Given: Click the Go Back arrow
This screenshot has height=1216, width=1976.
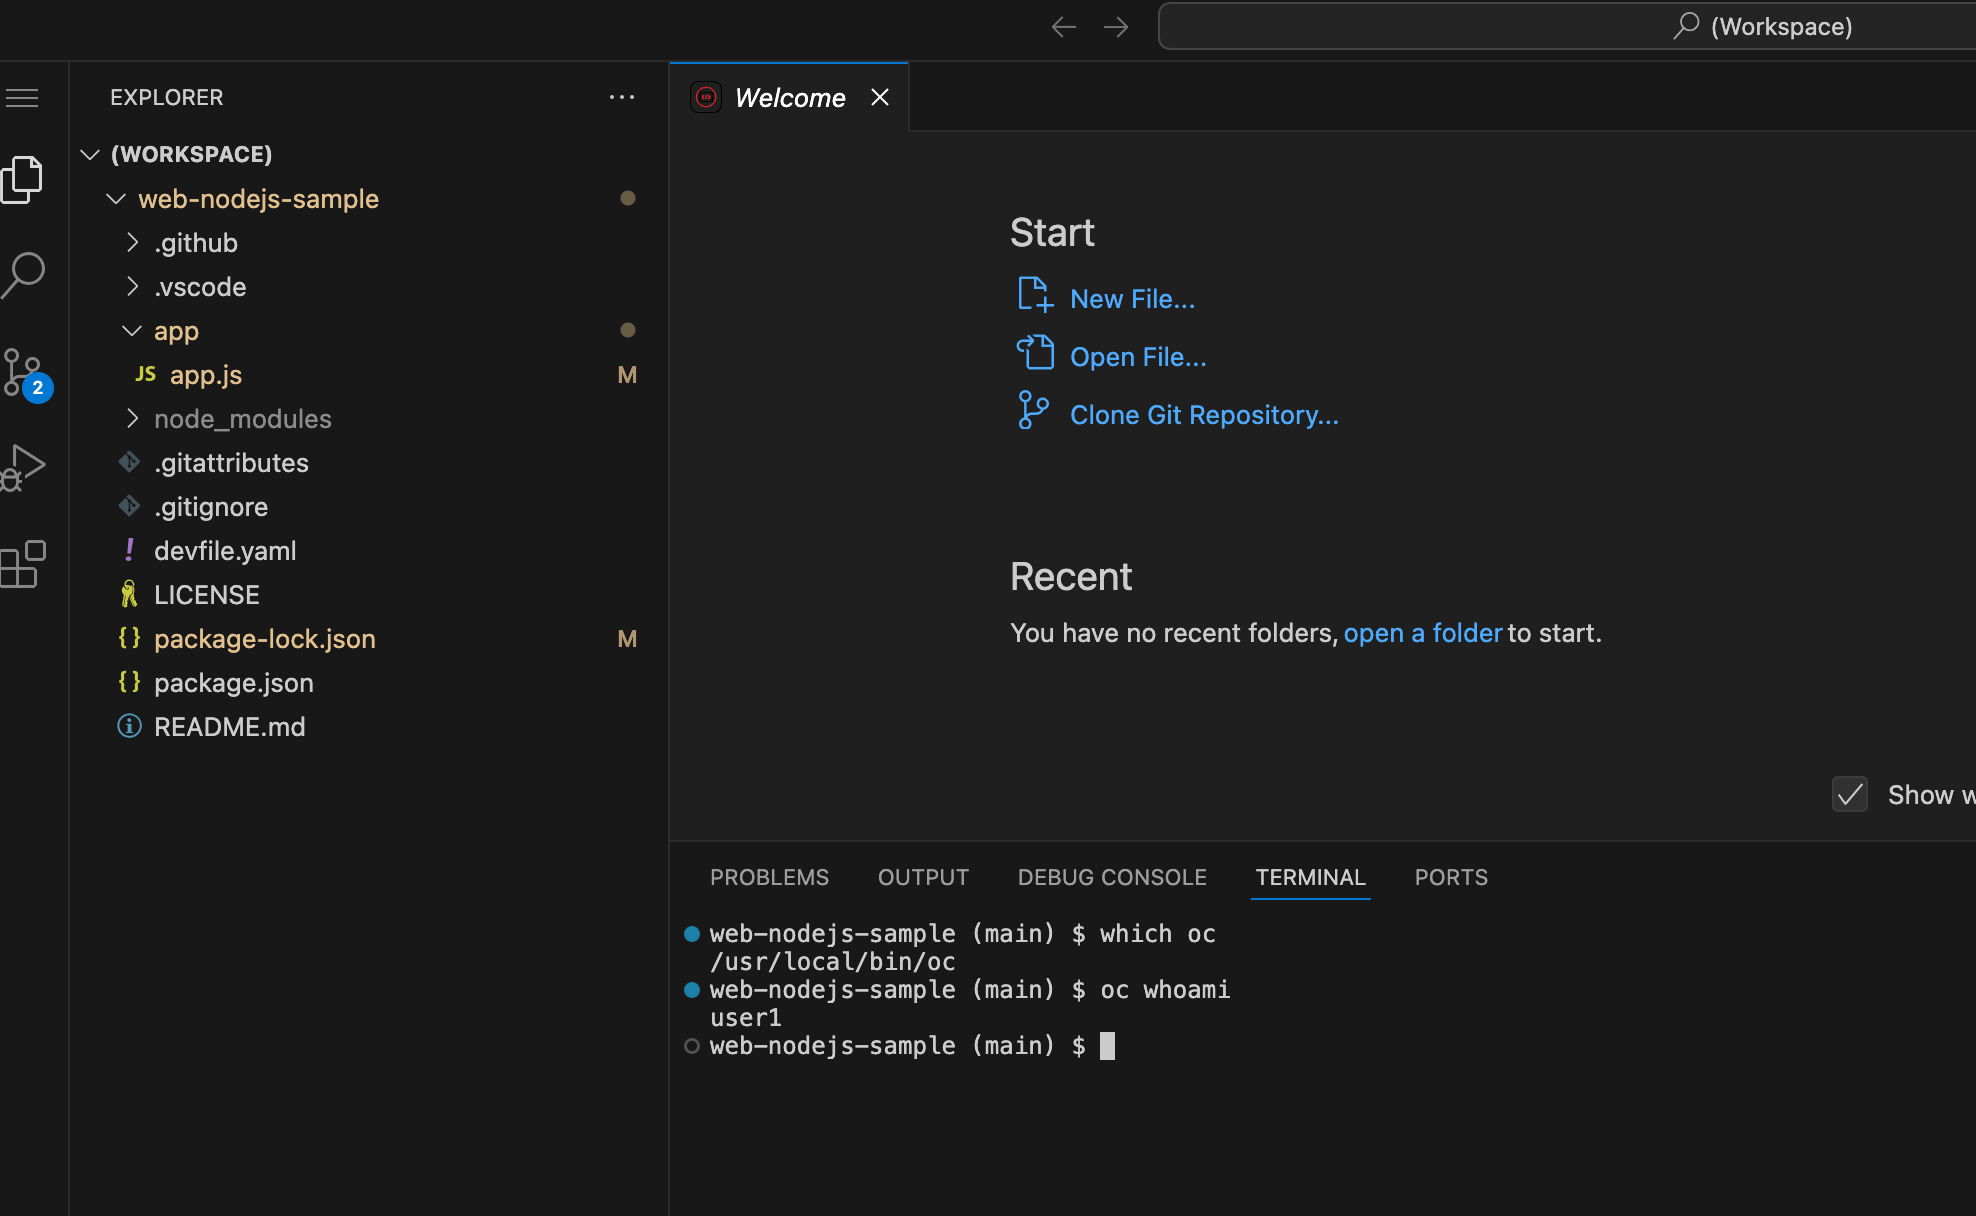Looking at the screenshot, I should pyautogui.click(x=1064, y=27).
